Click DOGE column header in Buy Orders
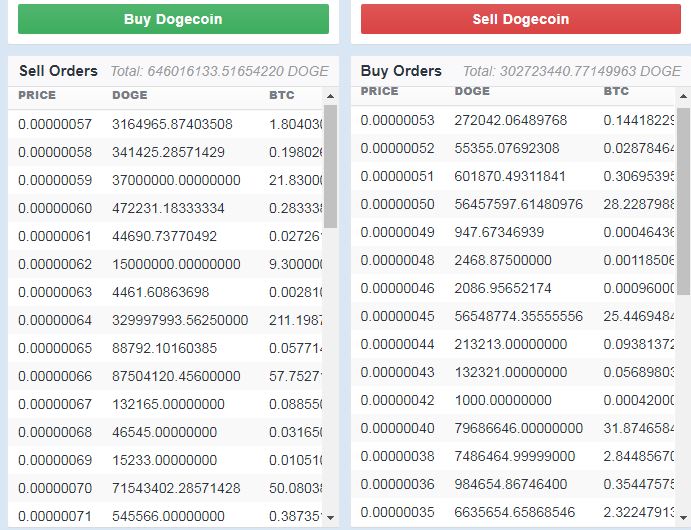Viewport: 691px width, 530px height. point(472,91)
